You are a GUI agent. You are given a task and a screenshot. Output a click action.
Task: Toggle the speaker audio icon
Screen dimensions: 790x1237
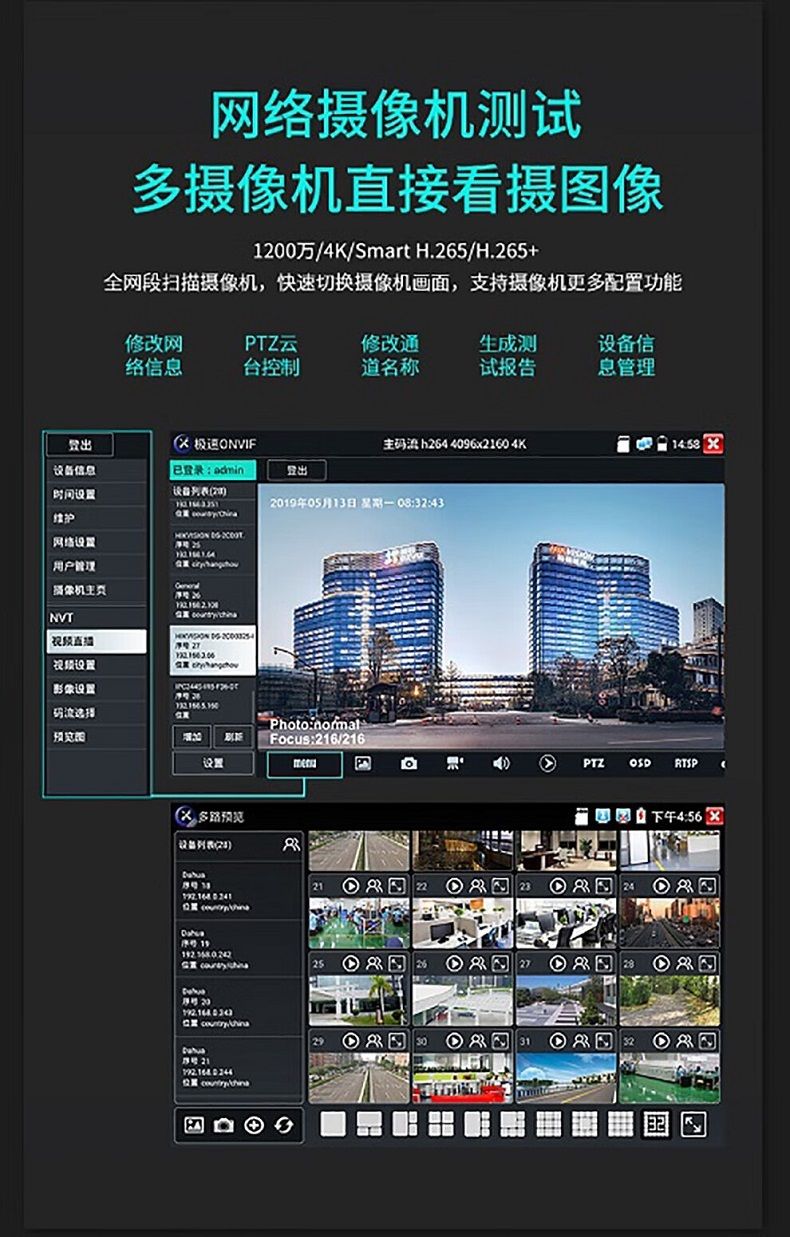pyautogui.click(x=502, y=763)
